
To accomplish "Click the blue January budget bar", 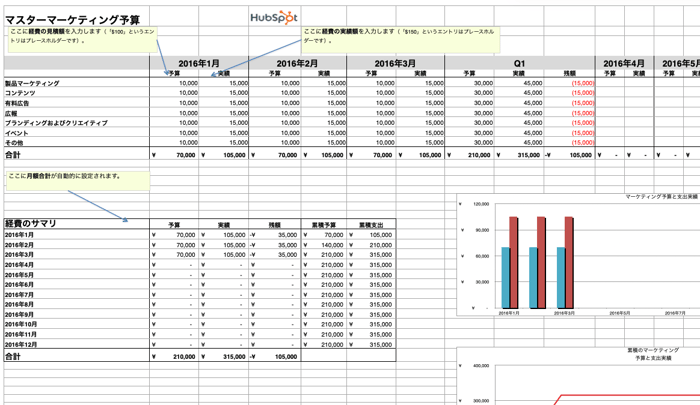I will 506,277.
